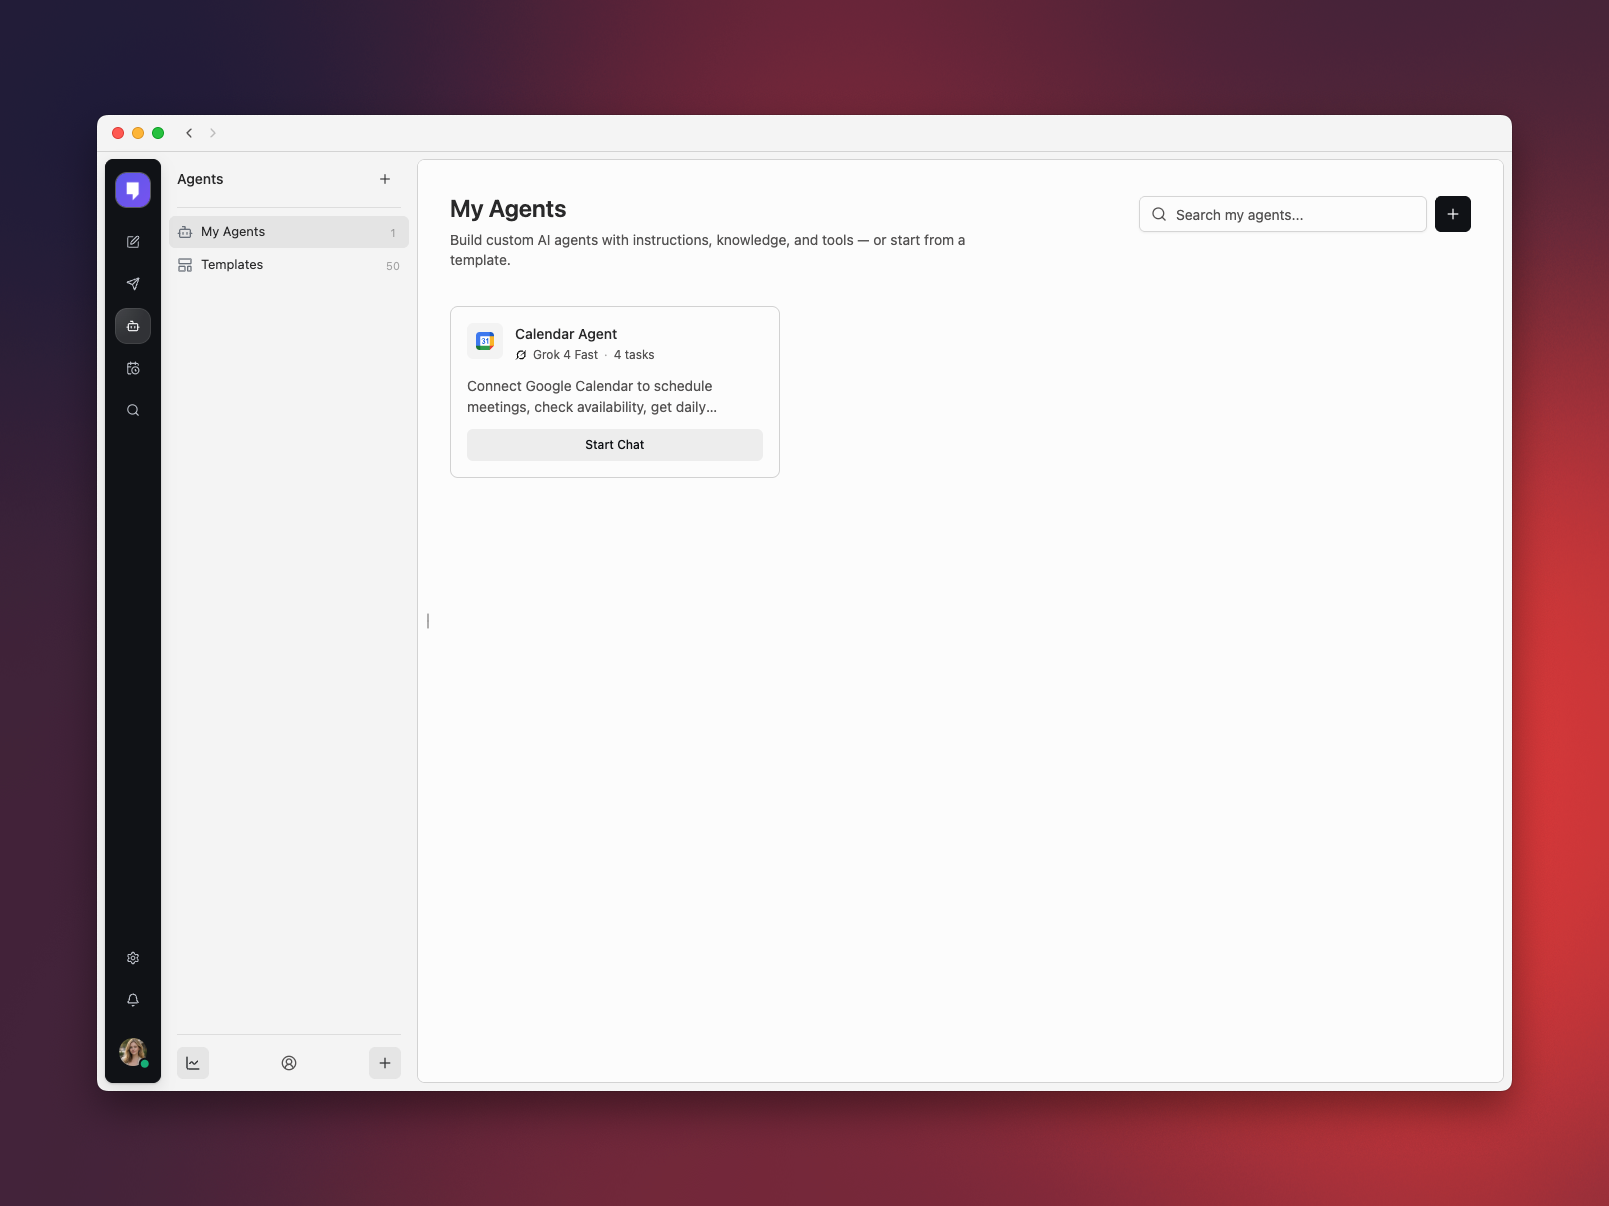Click the yellow minimize window button

[138, 133]
